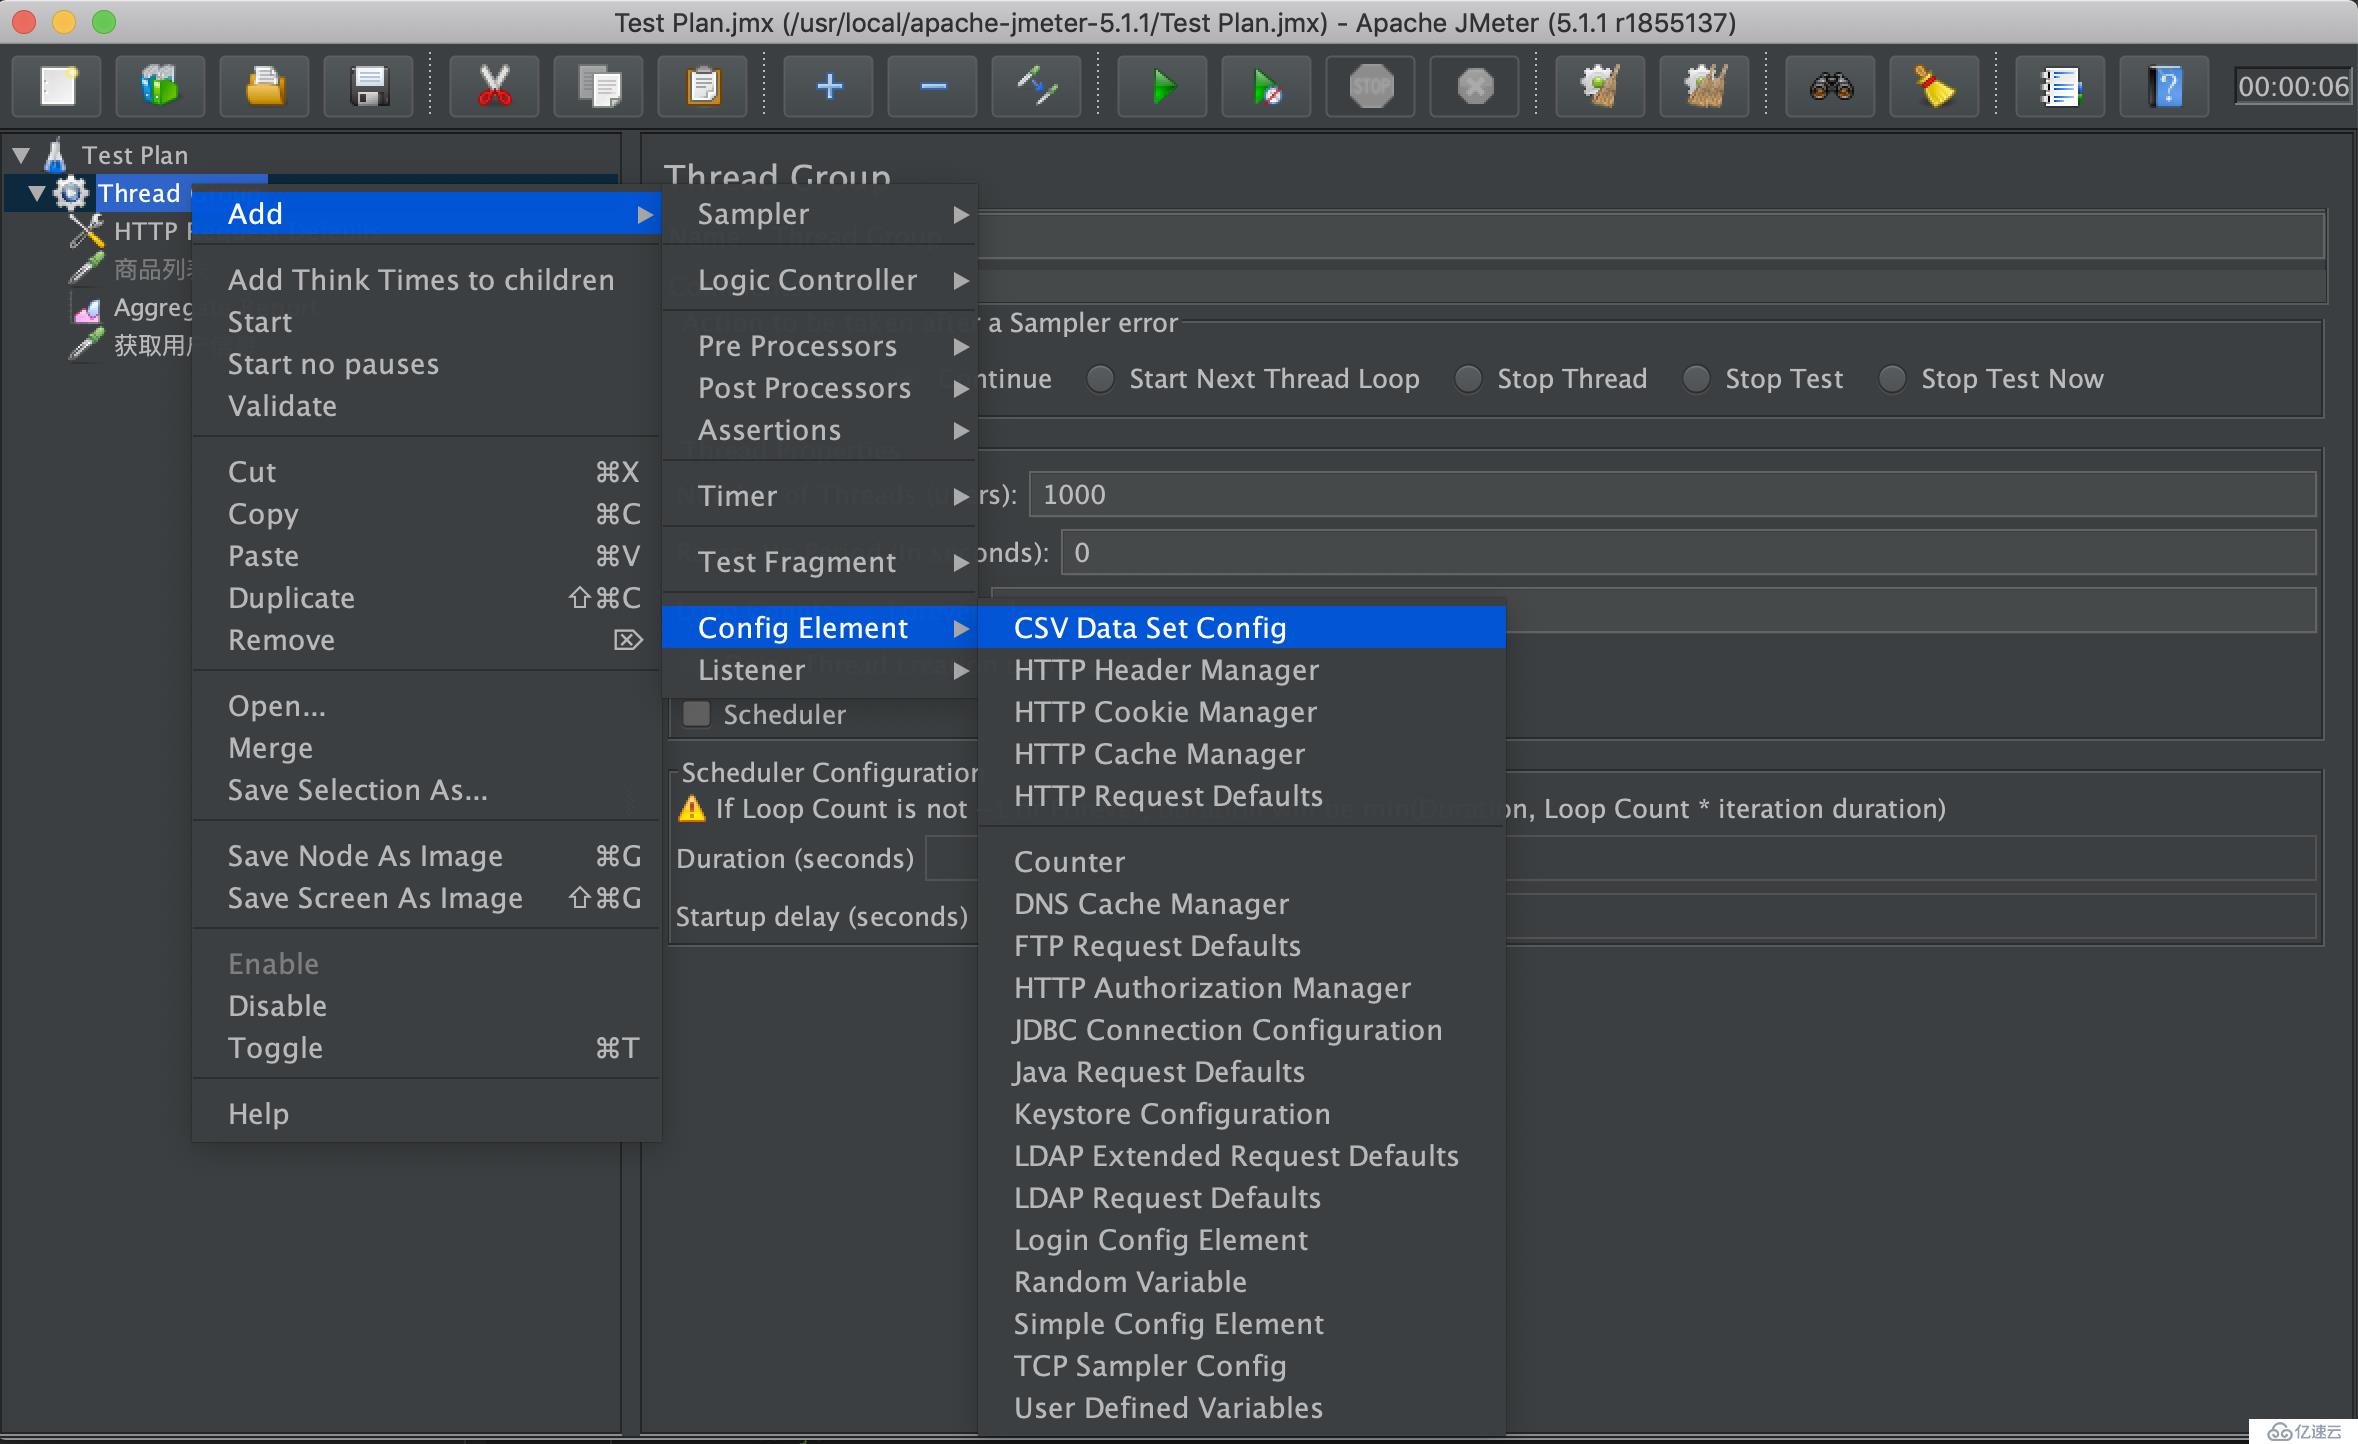Select Stop Test Now radio button
Screen dimensions: 2358x1444
tap(1890, 379)
